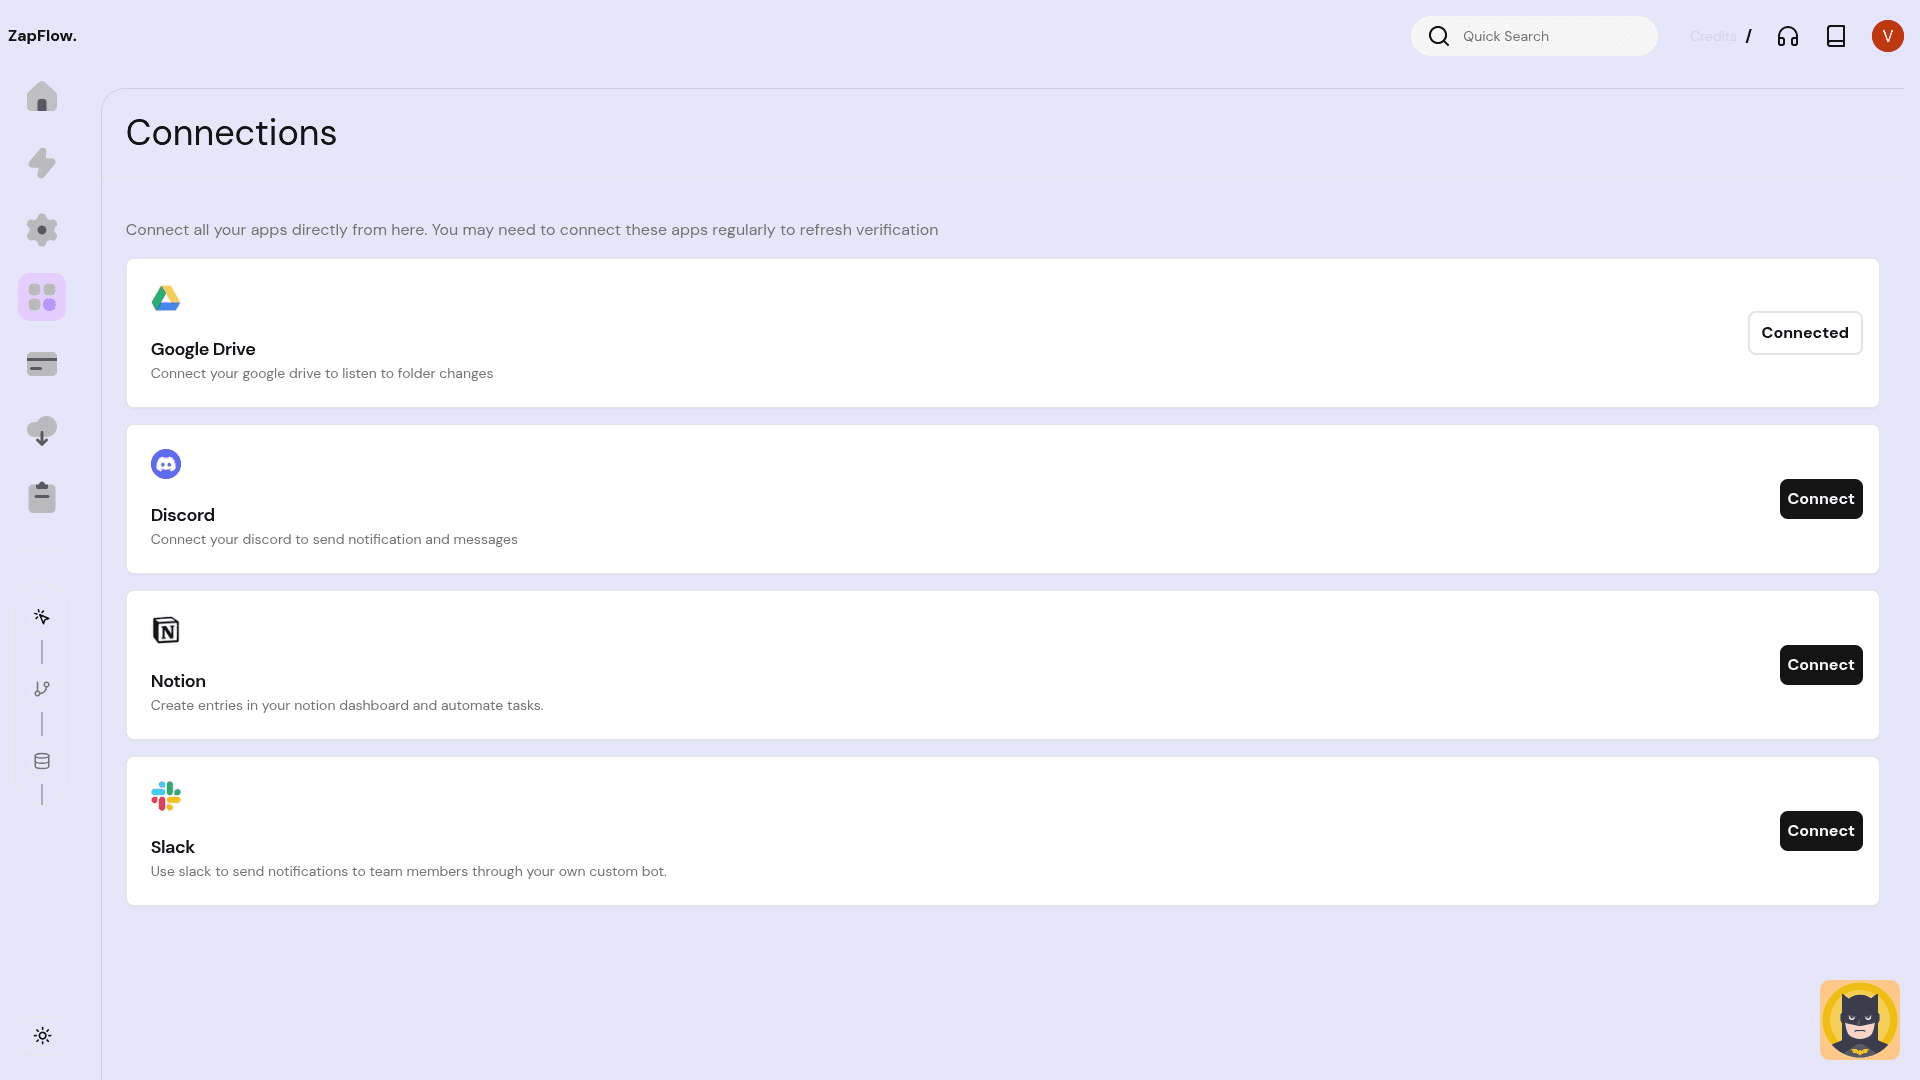Click the cloud download sidebar icon
The width and height of the screenshot is (1920, 1080).
click(x=42, y=431)
